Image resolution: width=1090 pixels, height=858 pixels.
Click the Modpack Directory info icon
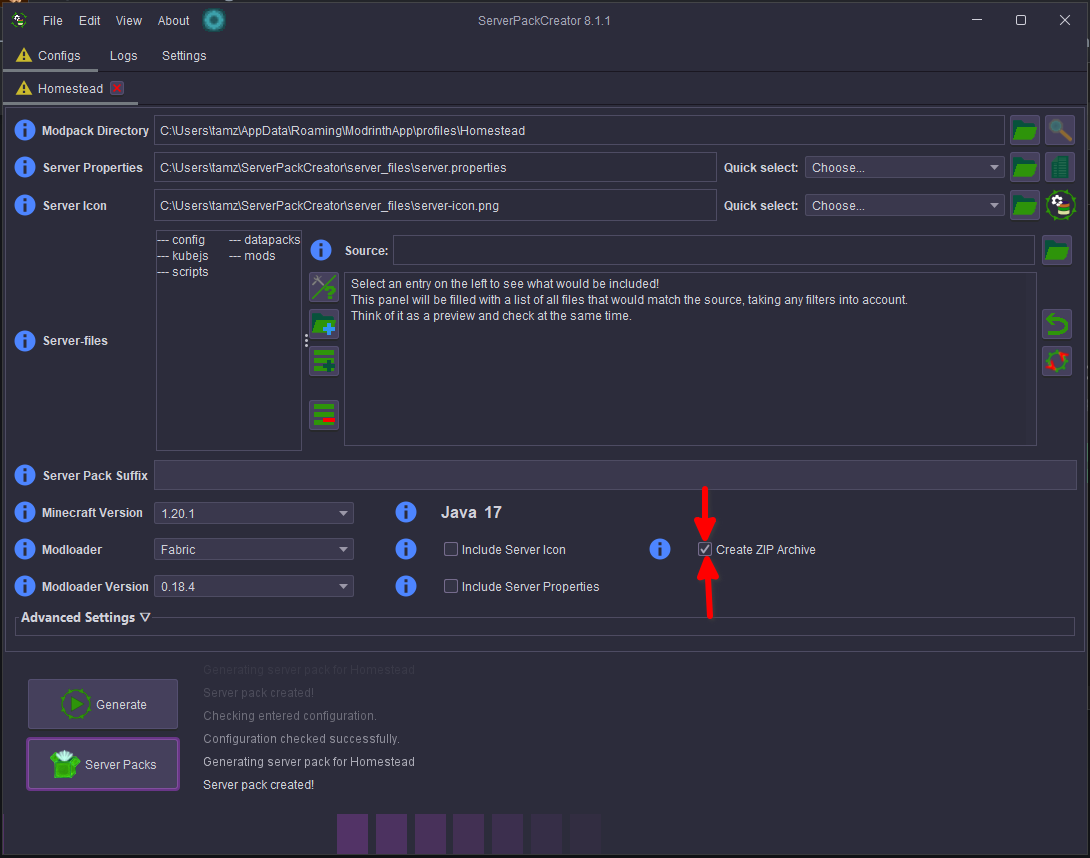point(25,130)
